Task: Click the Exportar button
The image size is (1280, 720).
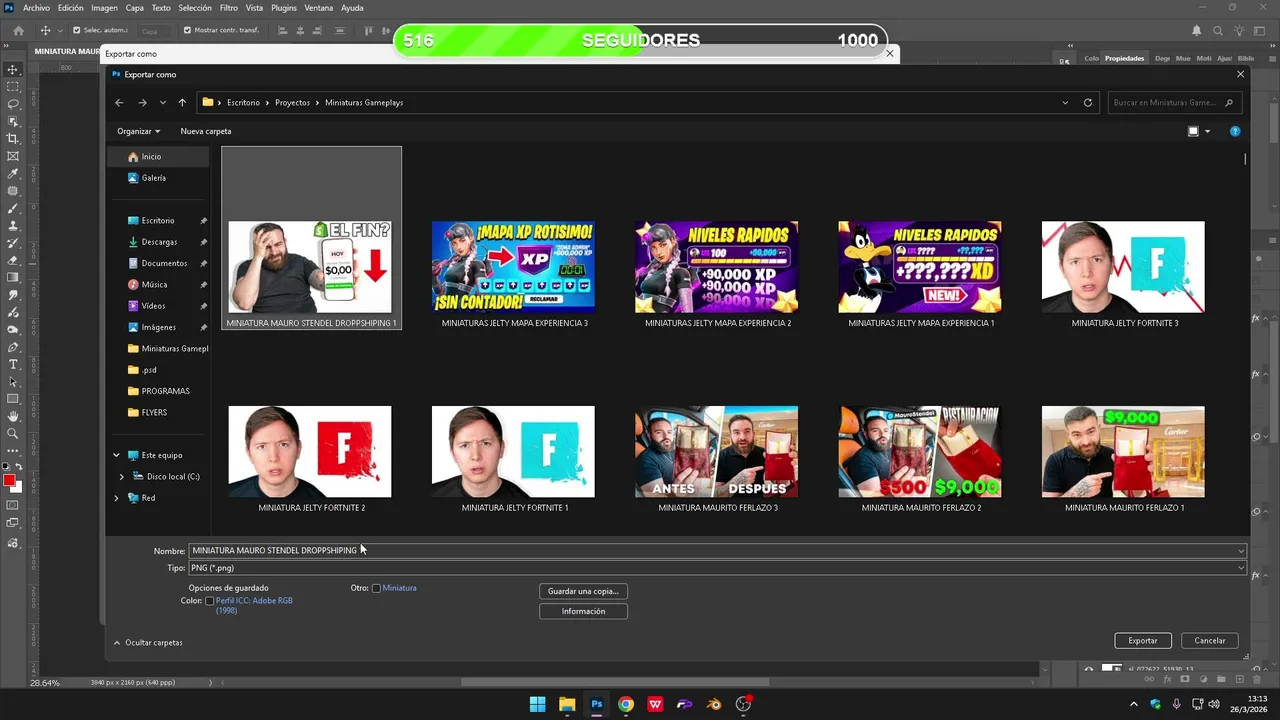Action: pyautogui.click(x=1143, y=640)
